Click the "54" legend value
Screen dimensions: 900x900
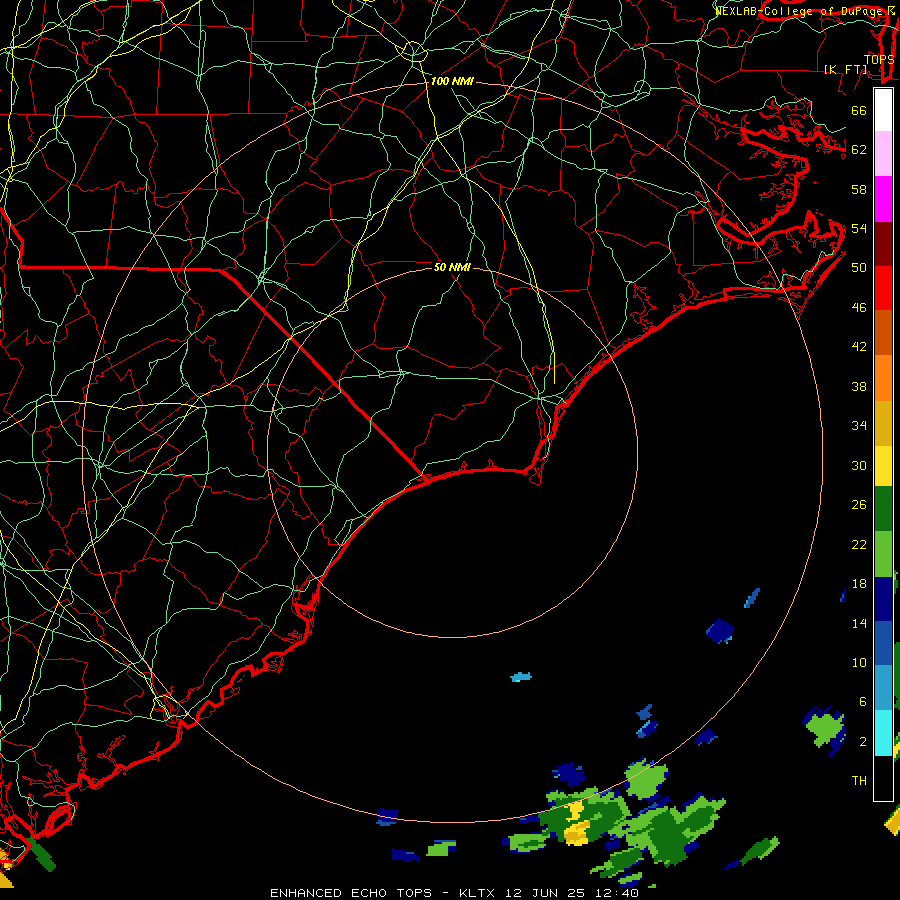pyautogui.click(x=859, y=228)
